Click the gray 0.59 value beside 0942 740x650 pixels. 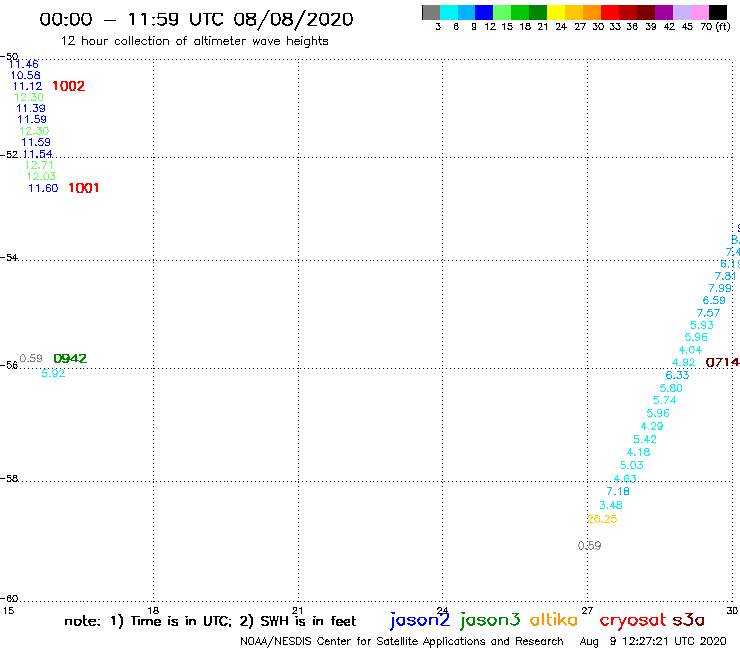[31, 358]
